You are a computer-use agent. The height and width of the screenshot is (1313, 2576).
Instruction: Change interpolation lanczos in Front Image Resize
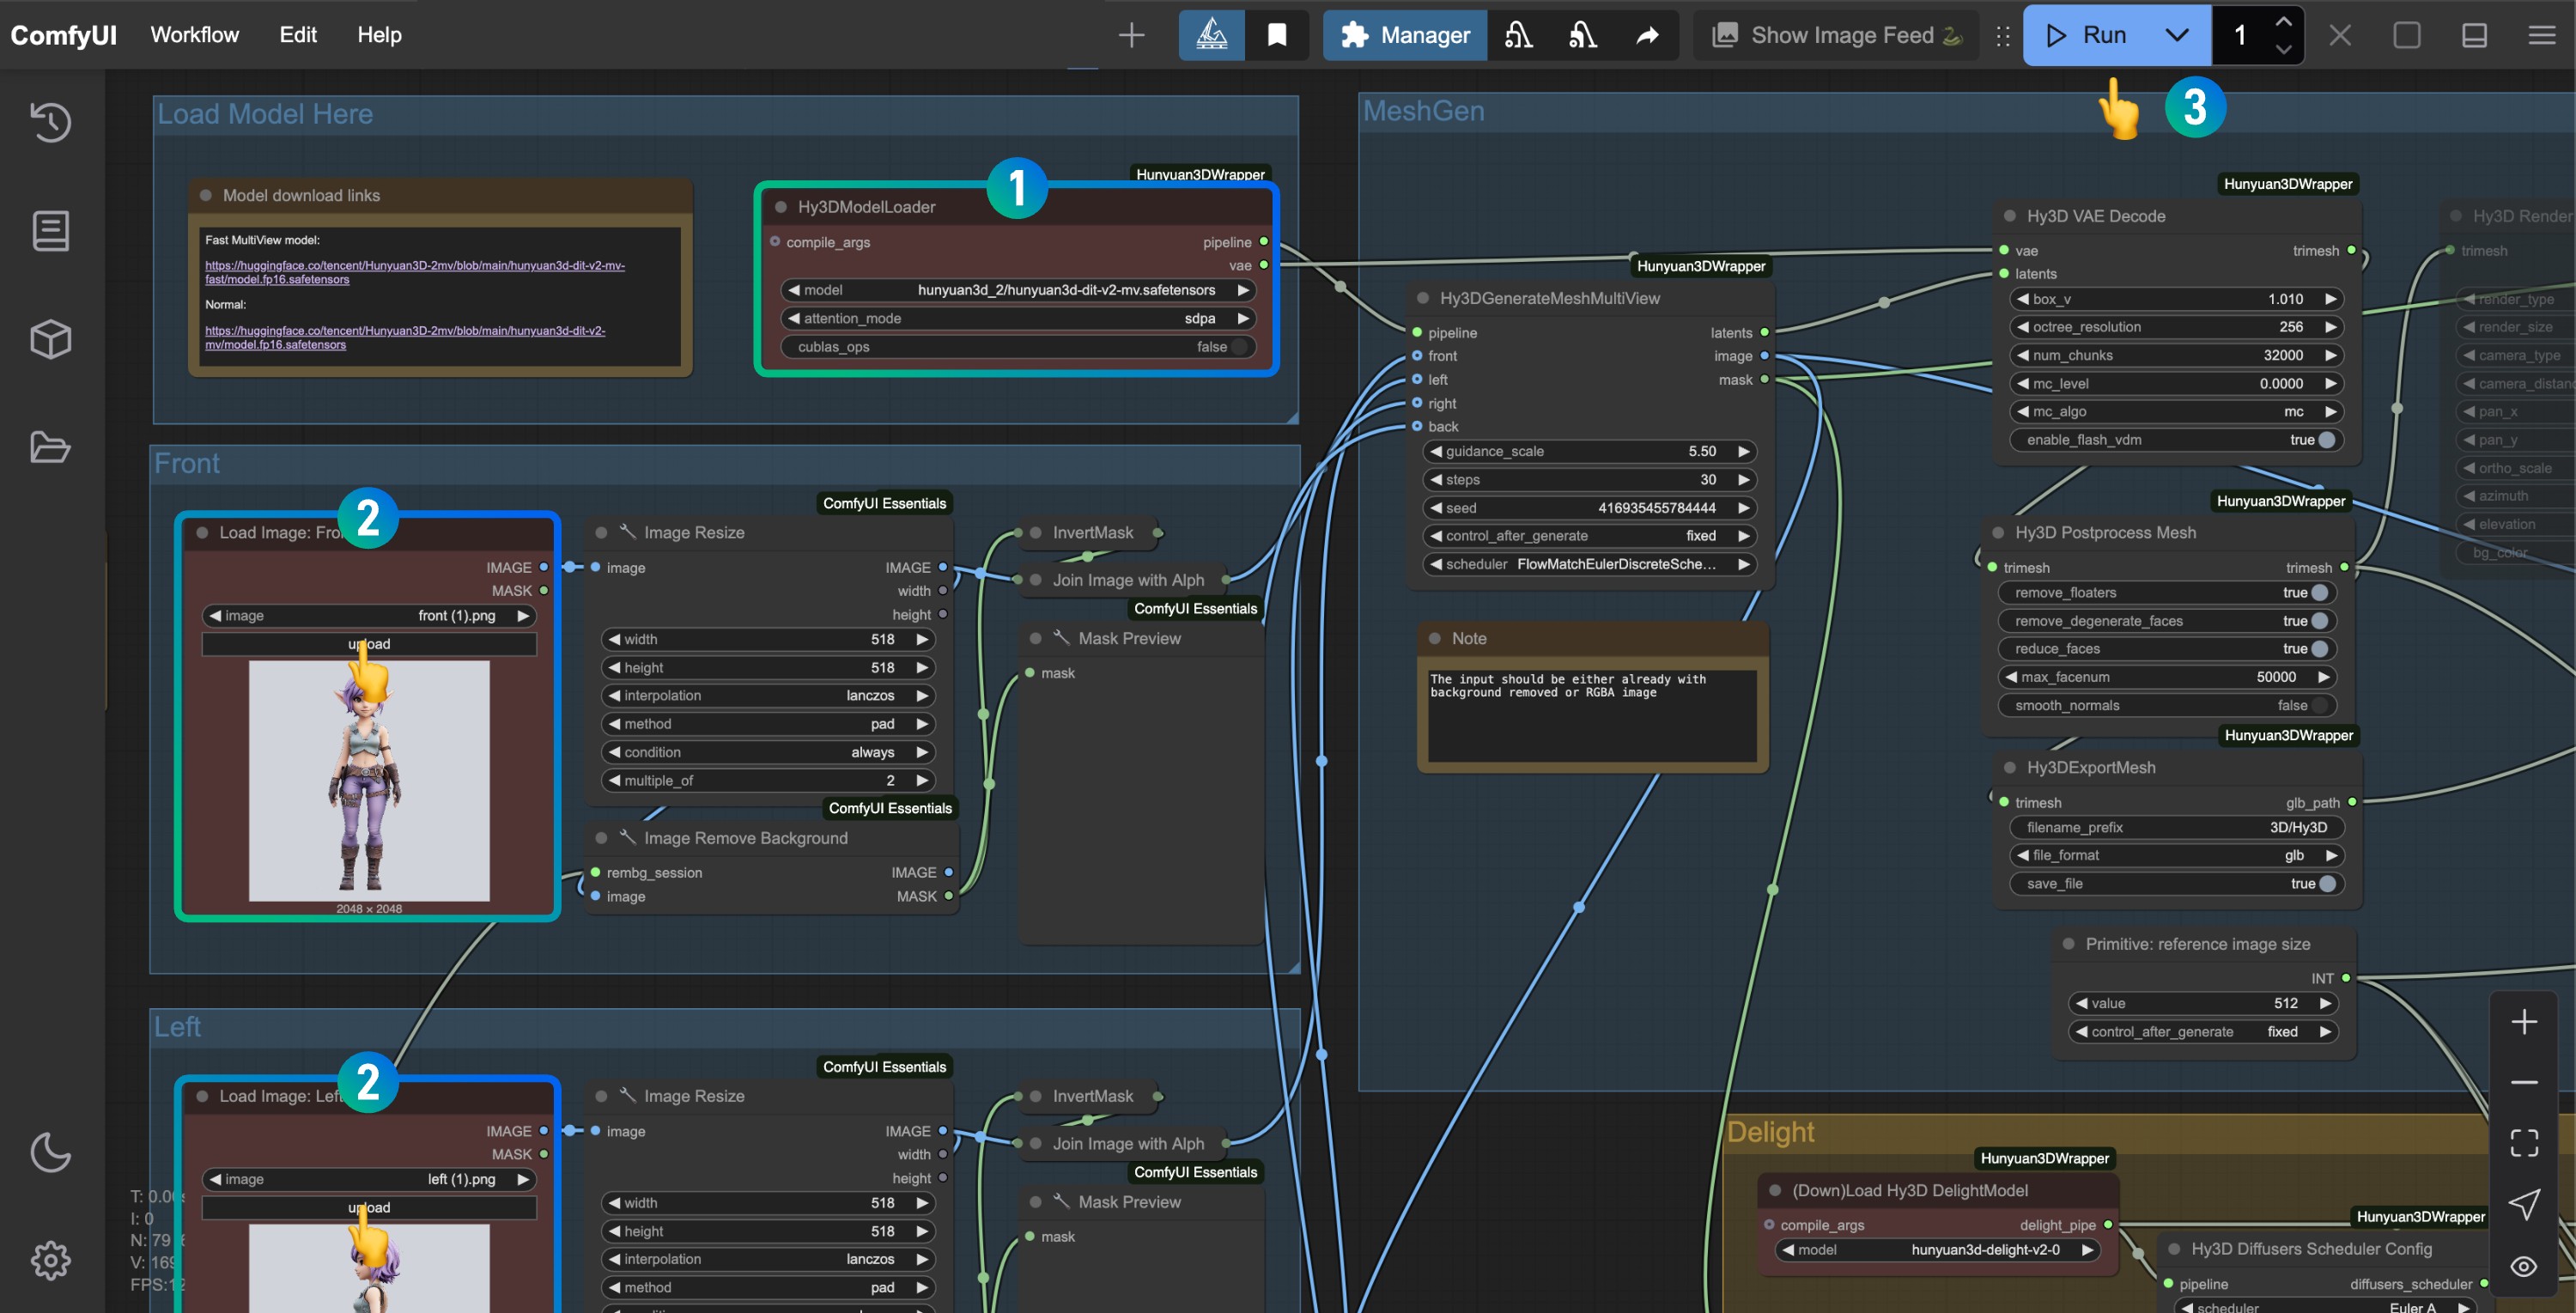(767, 695)
